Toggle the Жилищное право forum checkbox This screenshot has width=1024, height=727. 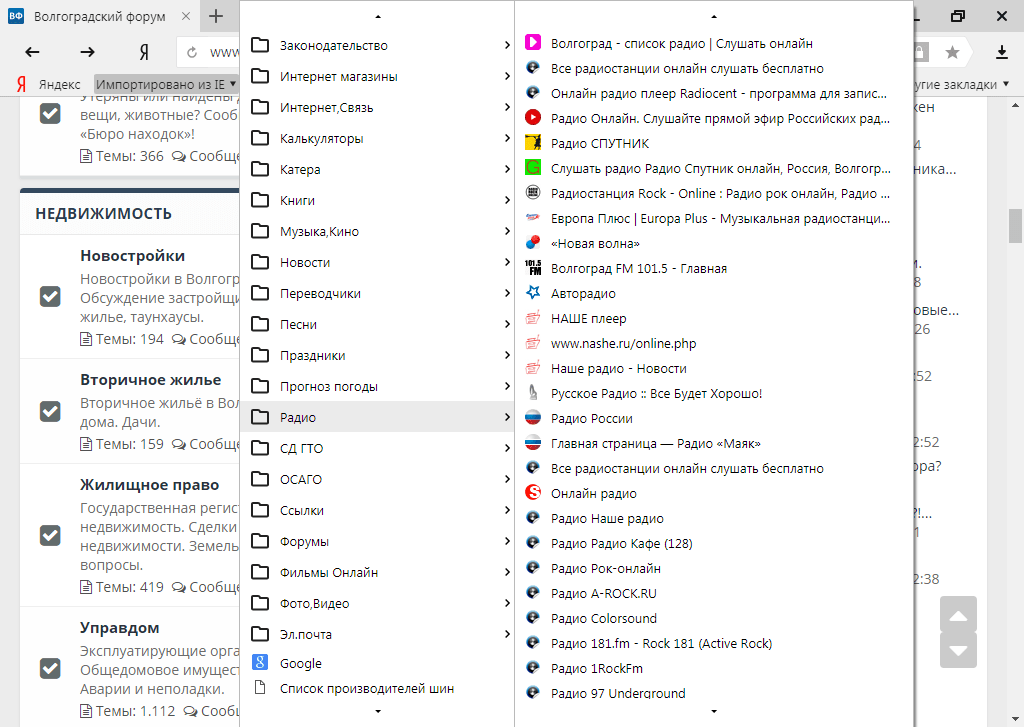click(x=50, y=536)
